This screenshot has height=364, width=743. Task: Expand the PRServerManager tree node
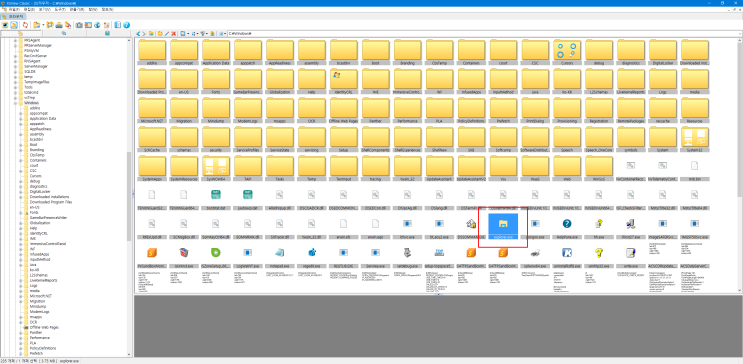pyautogui.click(x=15, y=46)
